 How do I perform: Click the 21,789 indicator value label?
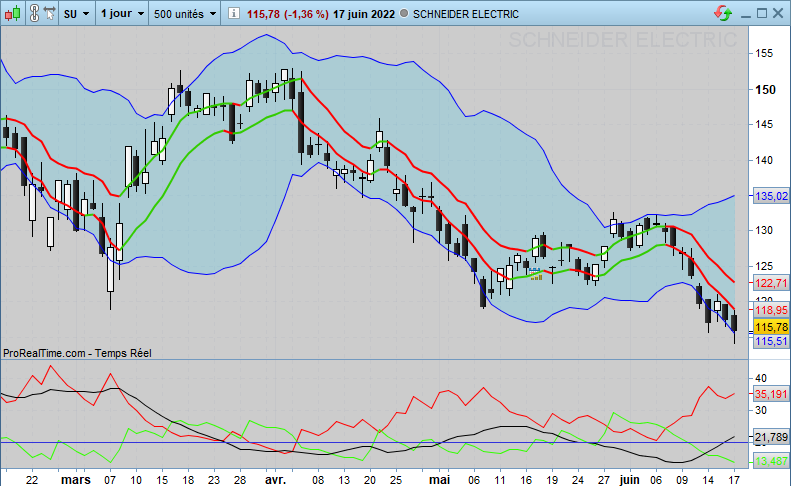[x=771, y=438]
